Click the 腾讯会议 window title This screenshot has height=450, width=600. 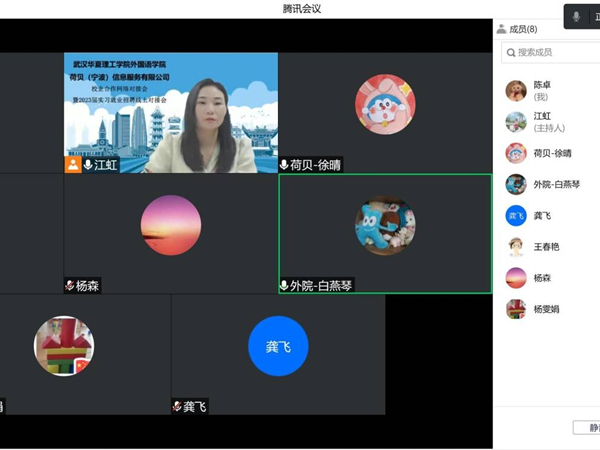(x=302, y=9)
